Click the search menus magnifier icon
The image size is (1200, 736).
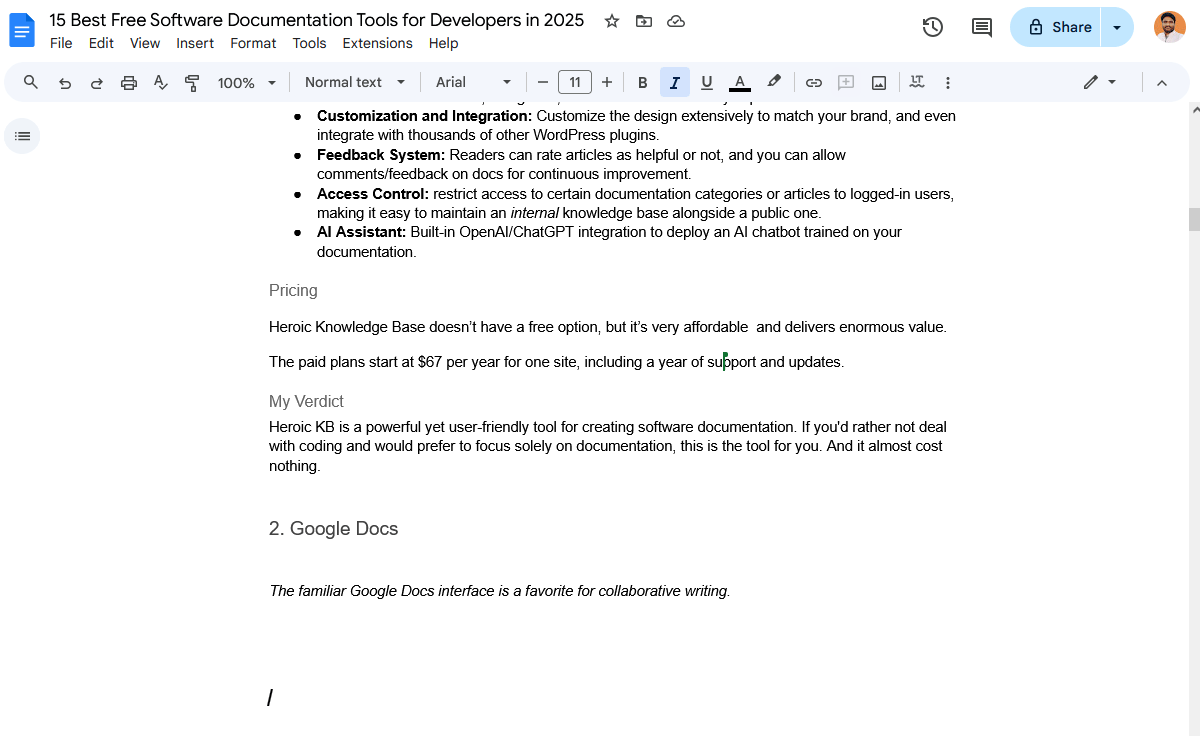(x=31, y=83)
